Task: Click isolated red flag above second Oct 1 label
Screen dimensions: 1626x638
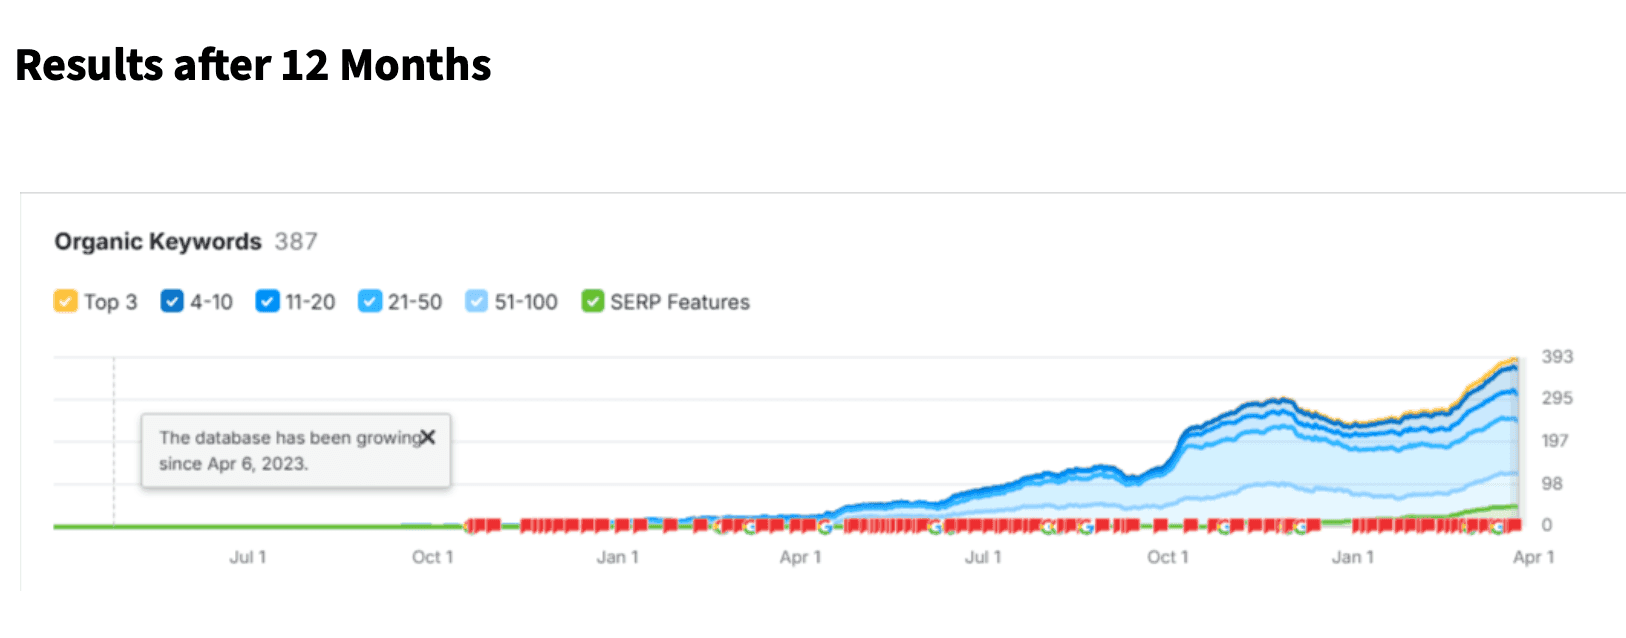Action: pyautogui.click(x=1160, y=525)
